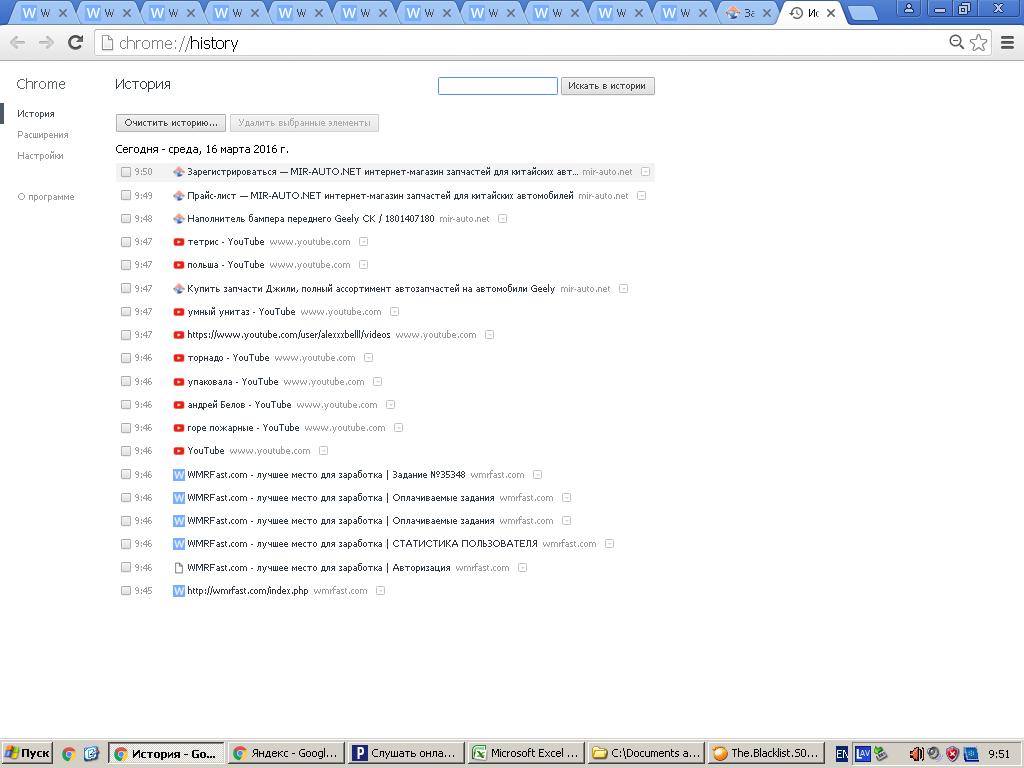The image size is (1024, 768).
Task: Click the browser Back arrow
Action: 18,43
